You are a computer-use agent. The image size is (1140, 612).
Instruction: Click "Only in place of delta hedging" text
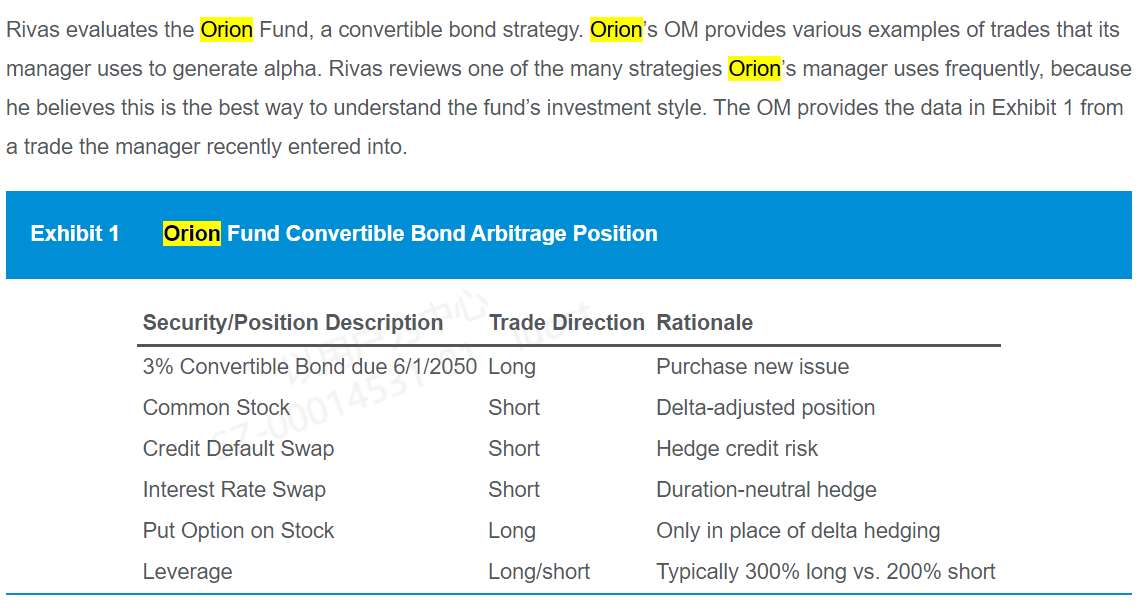[x=798, y=531]
